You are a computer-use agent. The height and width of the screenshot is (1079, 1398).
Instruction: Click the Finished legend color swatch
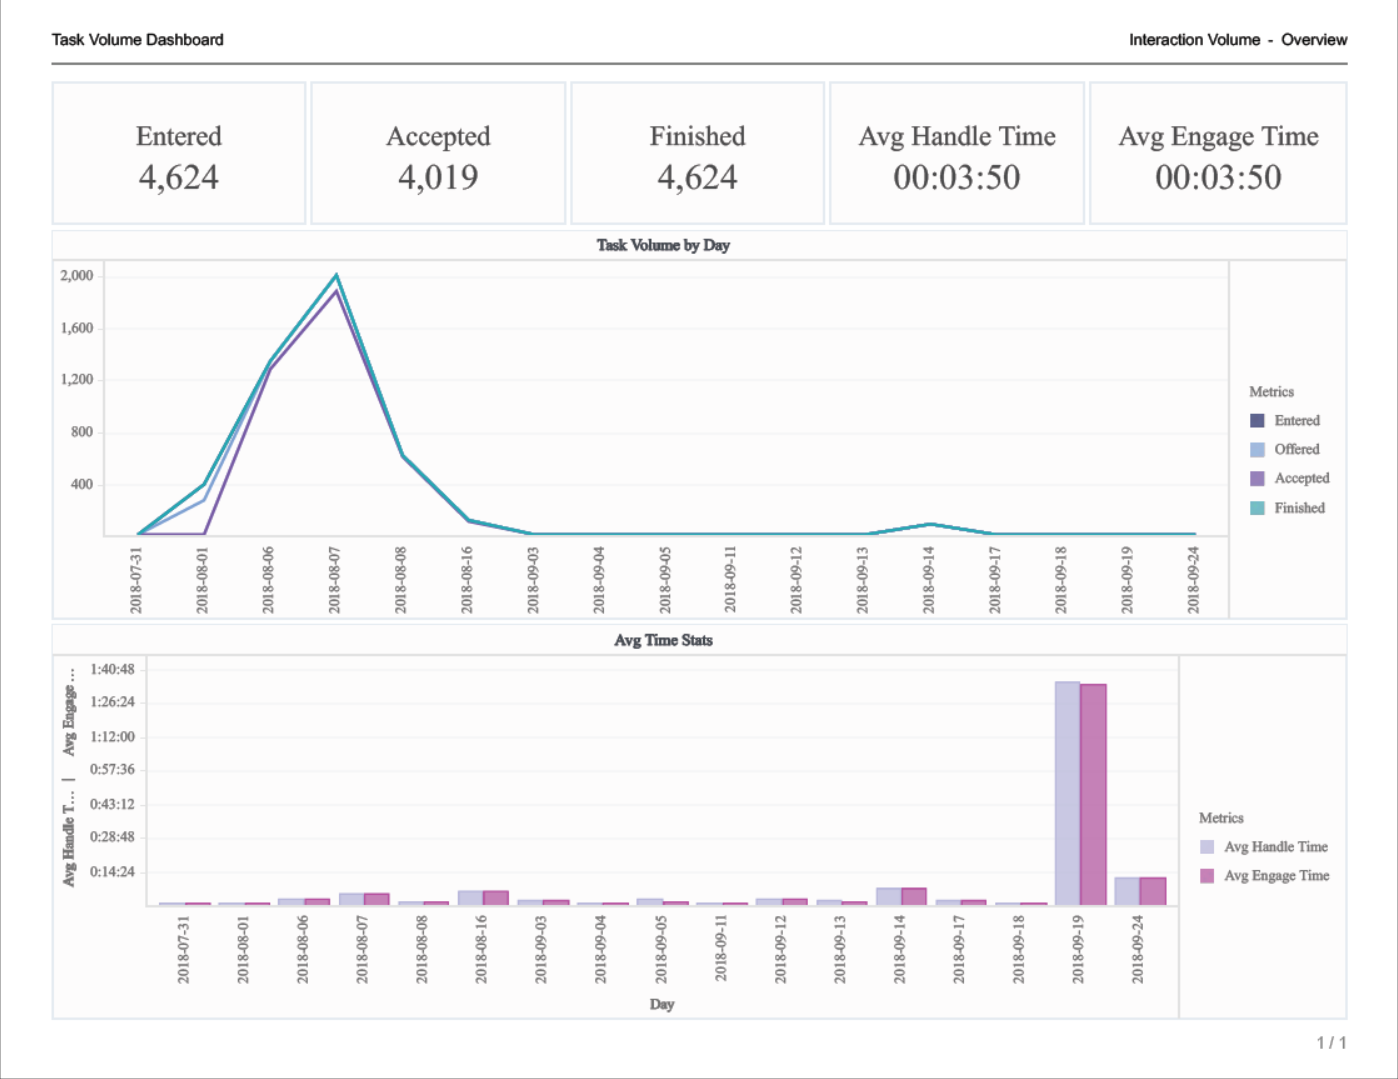click(1257, 508)
